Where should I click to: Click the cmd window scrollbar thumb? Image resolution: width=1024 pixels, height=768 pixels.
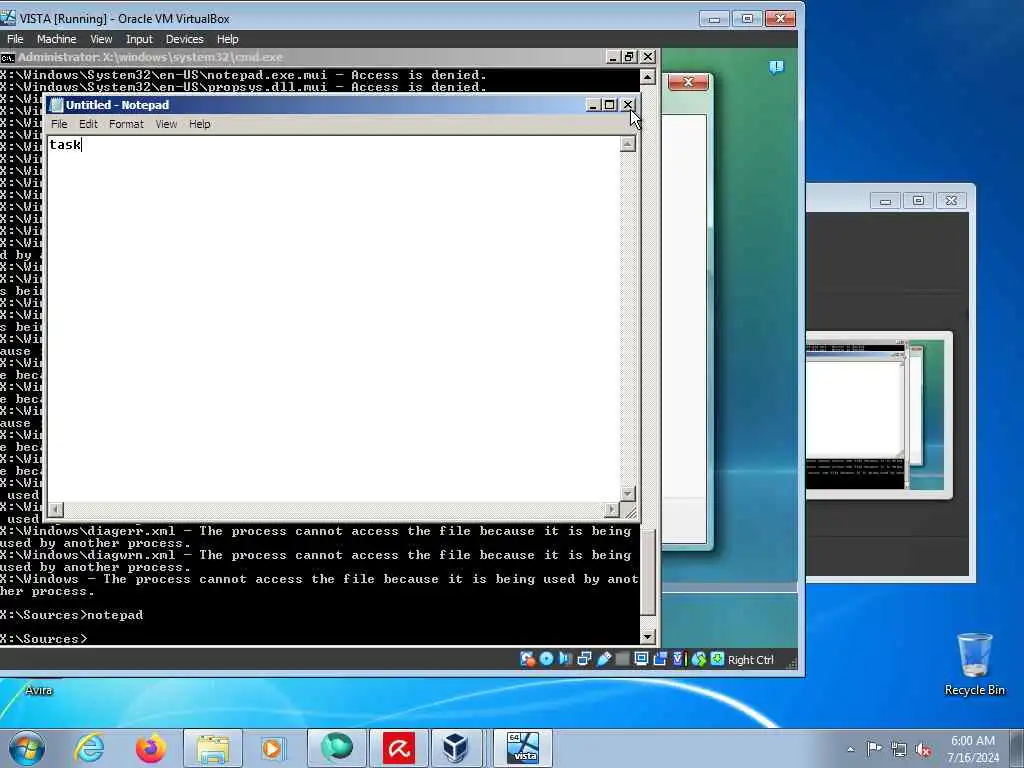pyautogui.click(x=648, y=572)
